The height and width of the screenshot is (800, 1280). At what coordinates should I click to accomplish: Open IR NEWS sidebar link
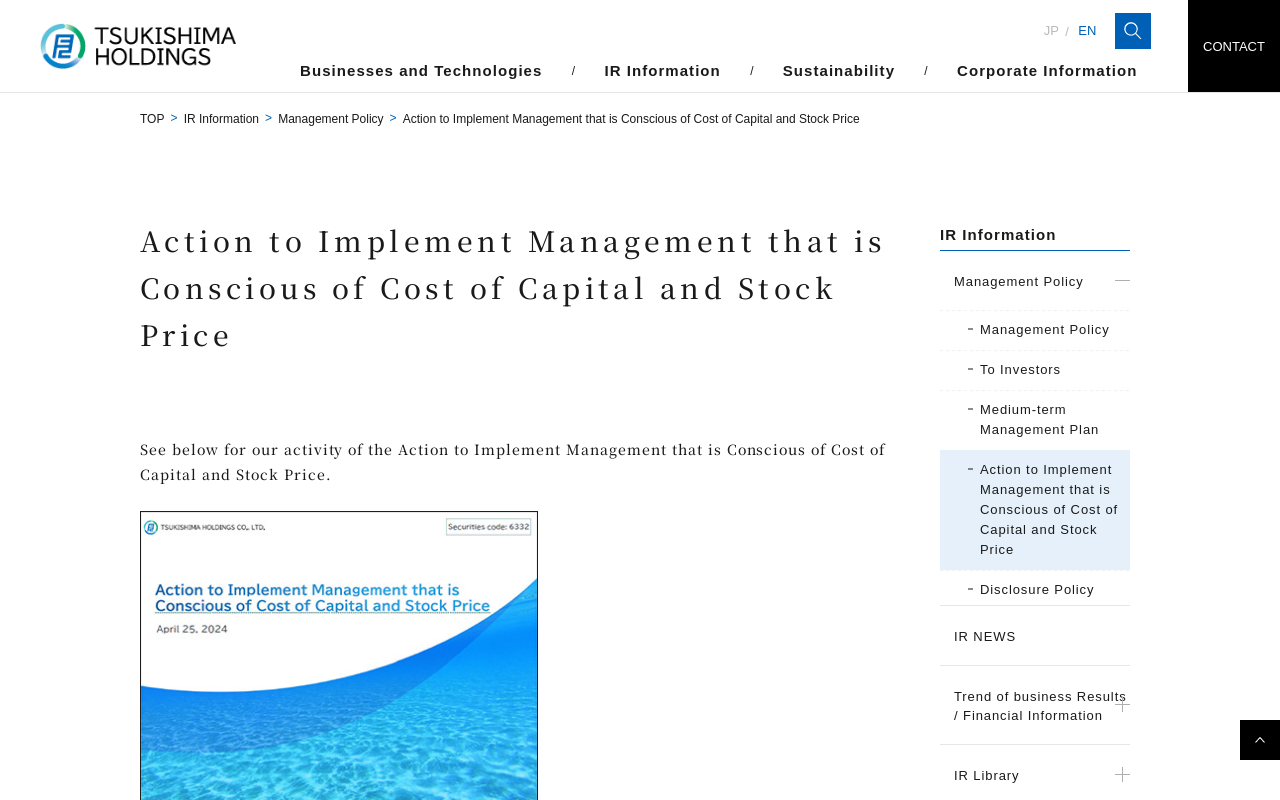pyautogui.click(x=985, y=637)
